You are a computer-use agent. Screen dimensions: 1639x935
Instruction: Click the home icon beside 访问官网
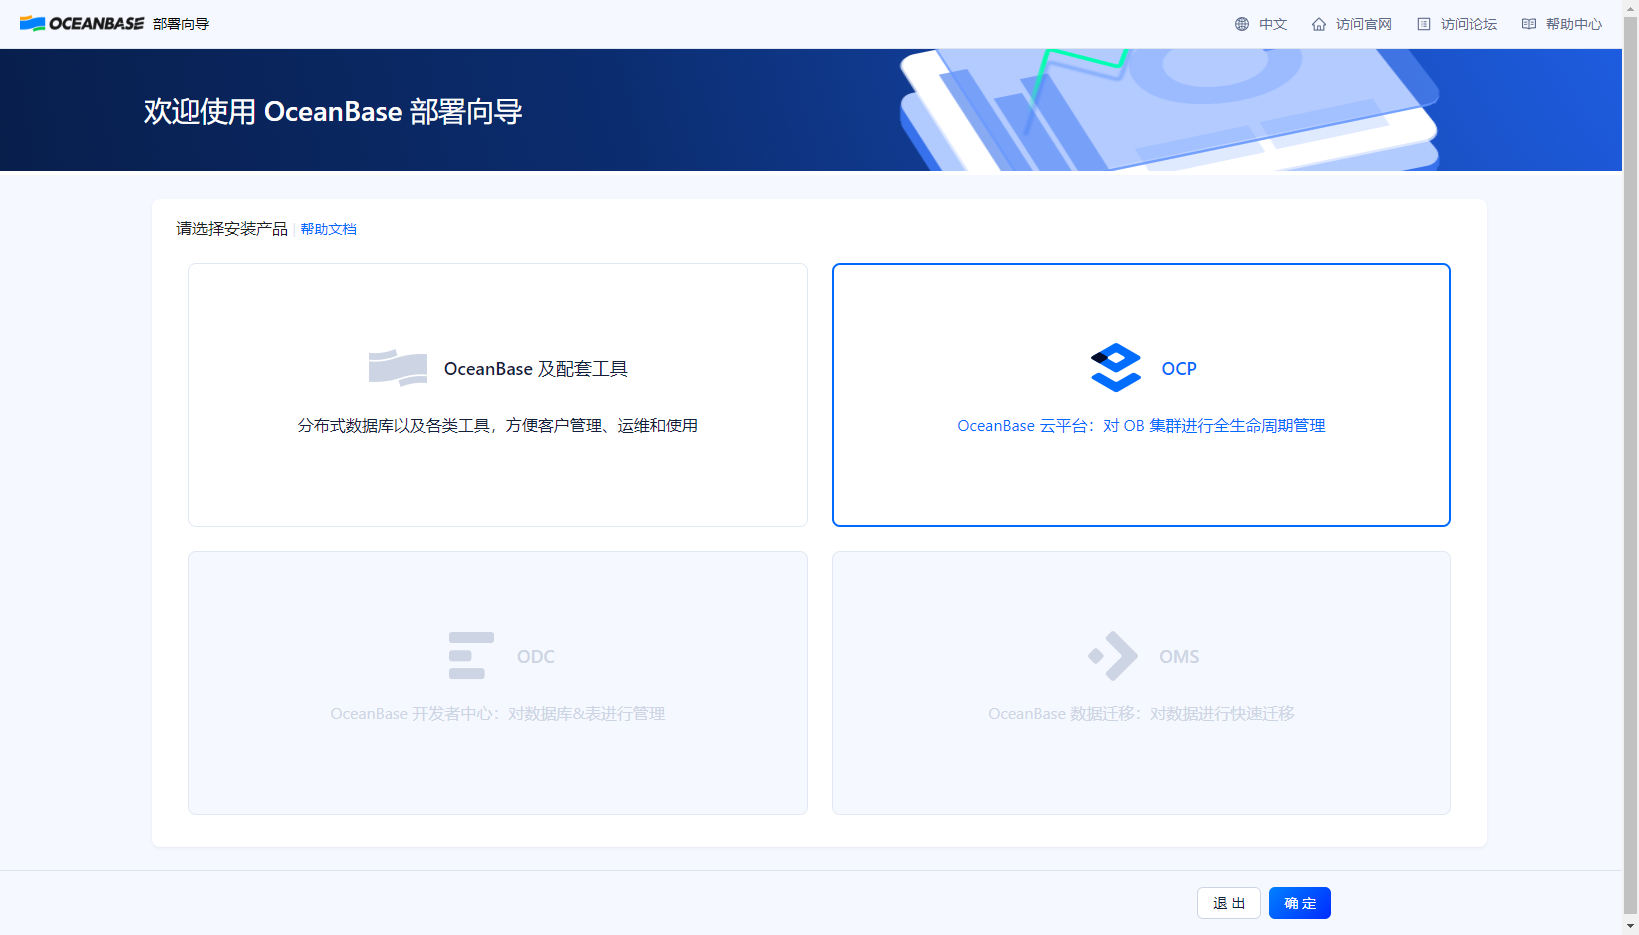[1319, 24]
